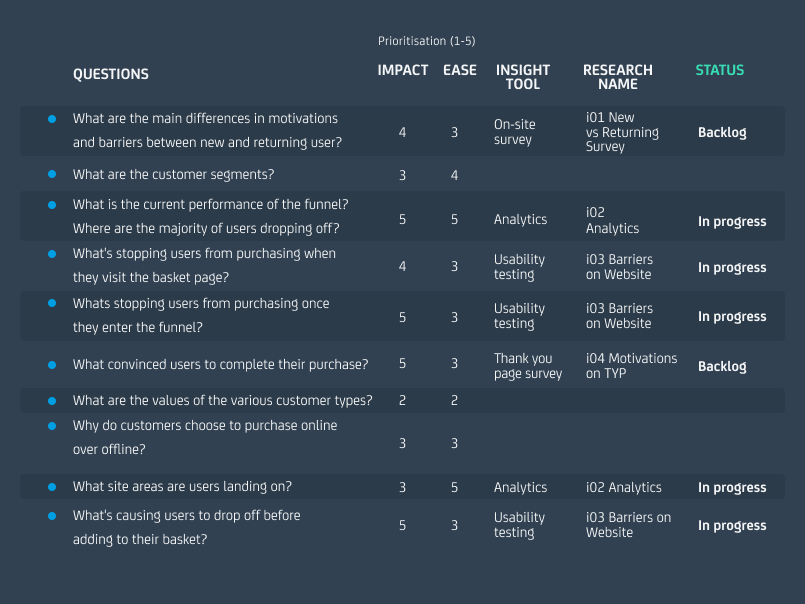Click bullet next to basket page question

(52, 254)
